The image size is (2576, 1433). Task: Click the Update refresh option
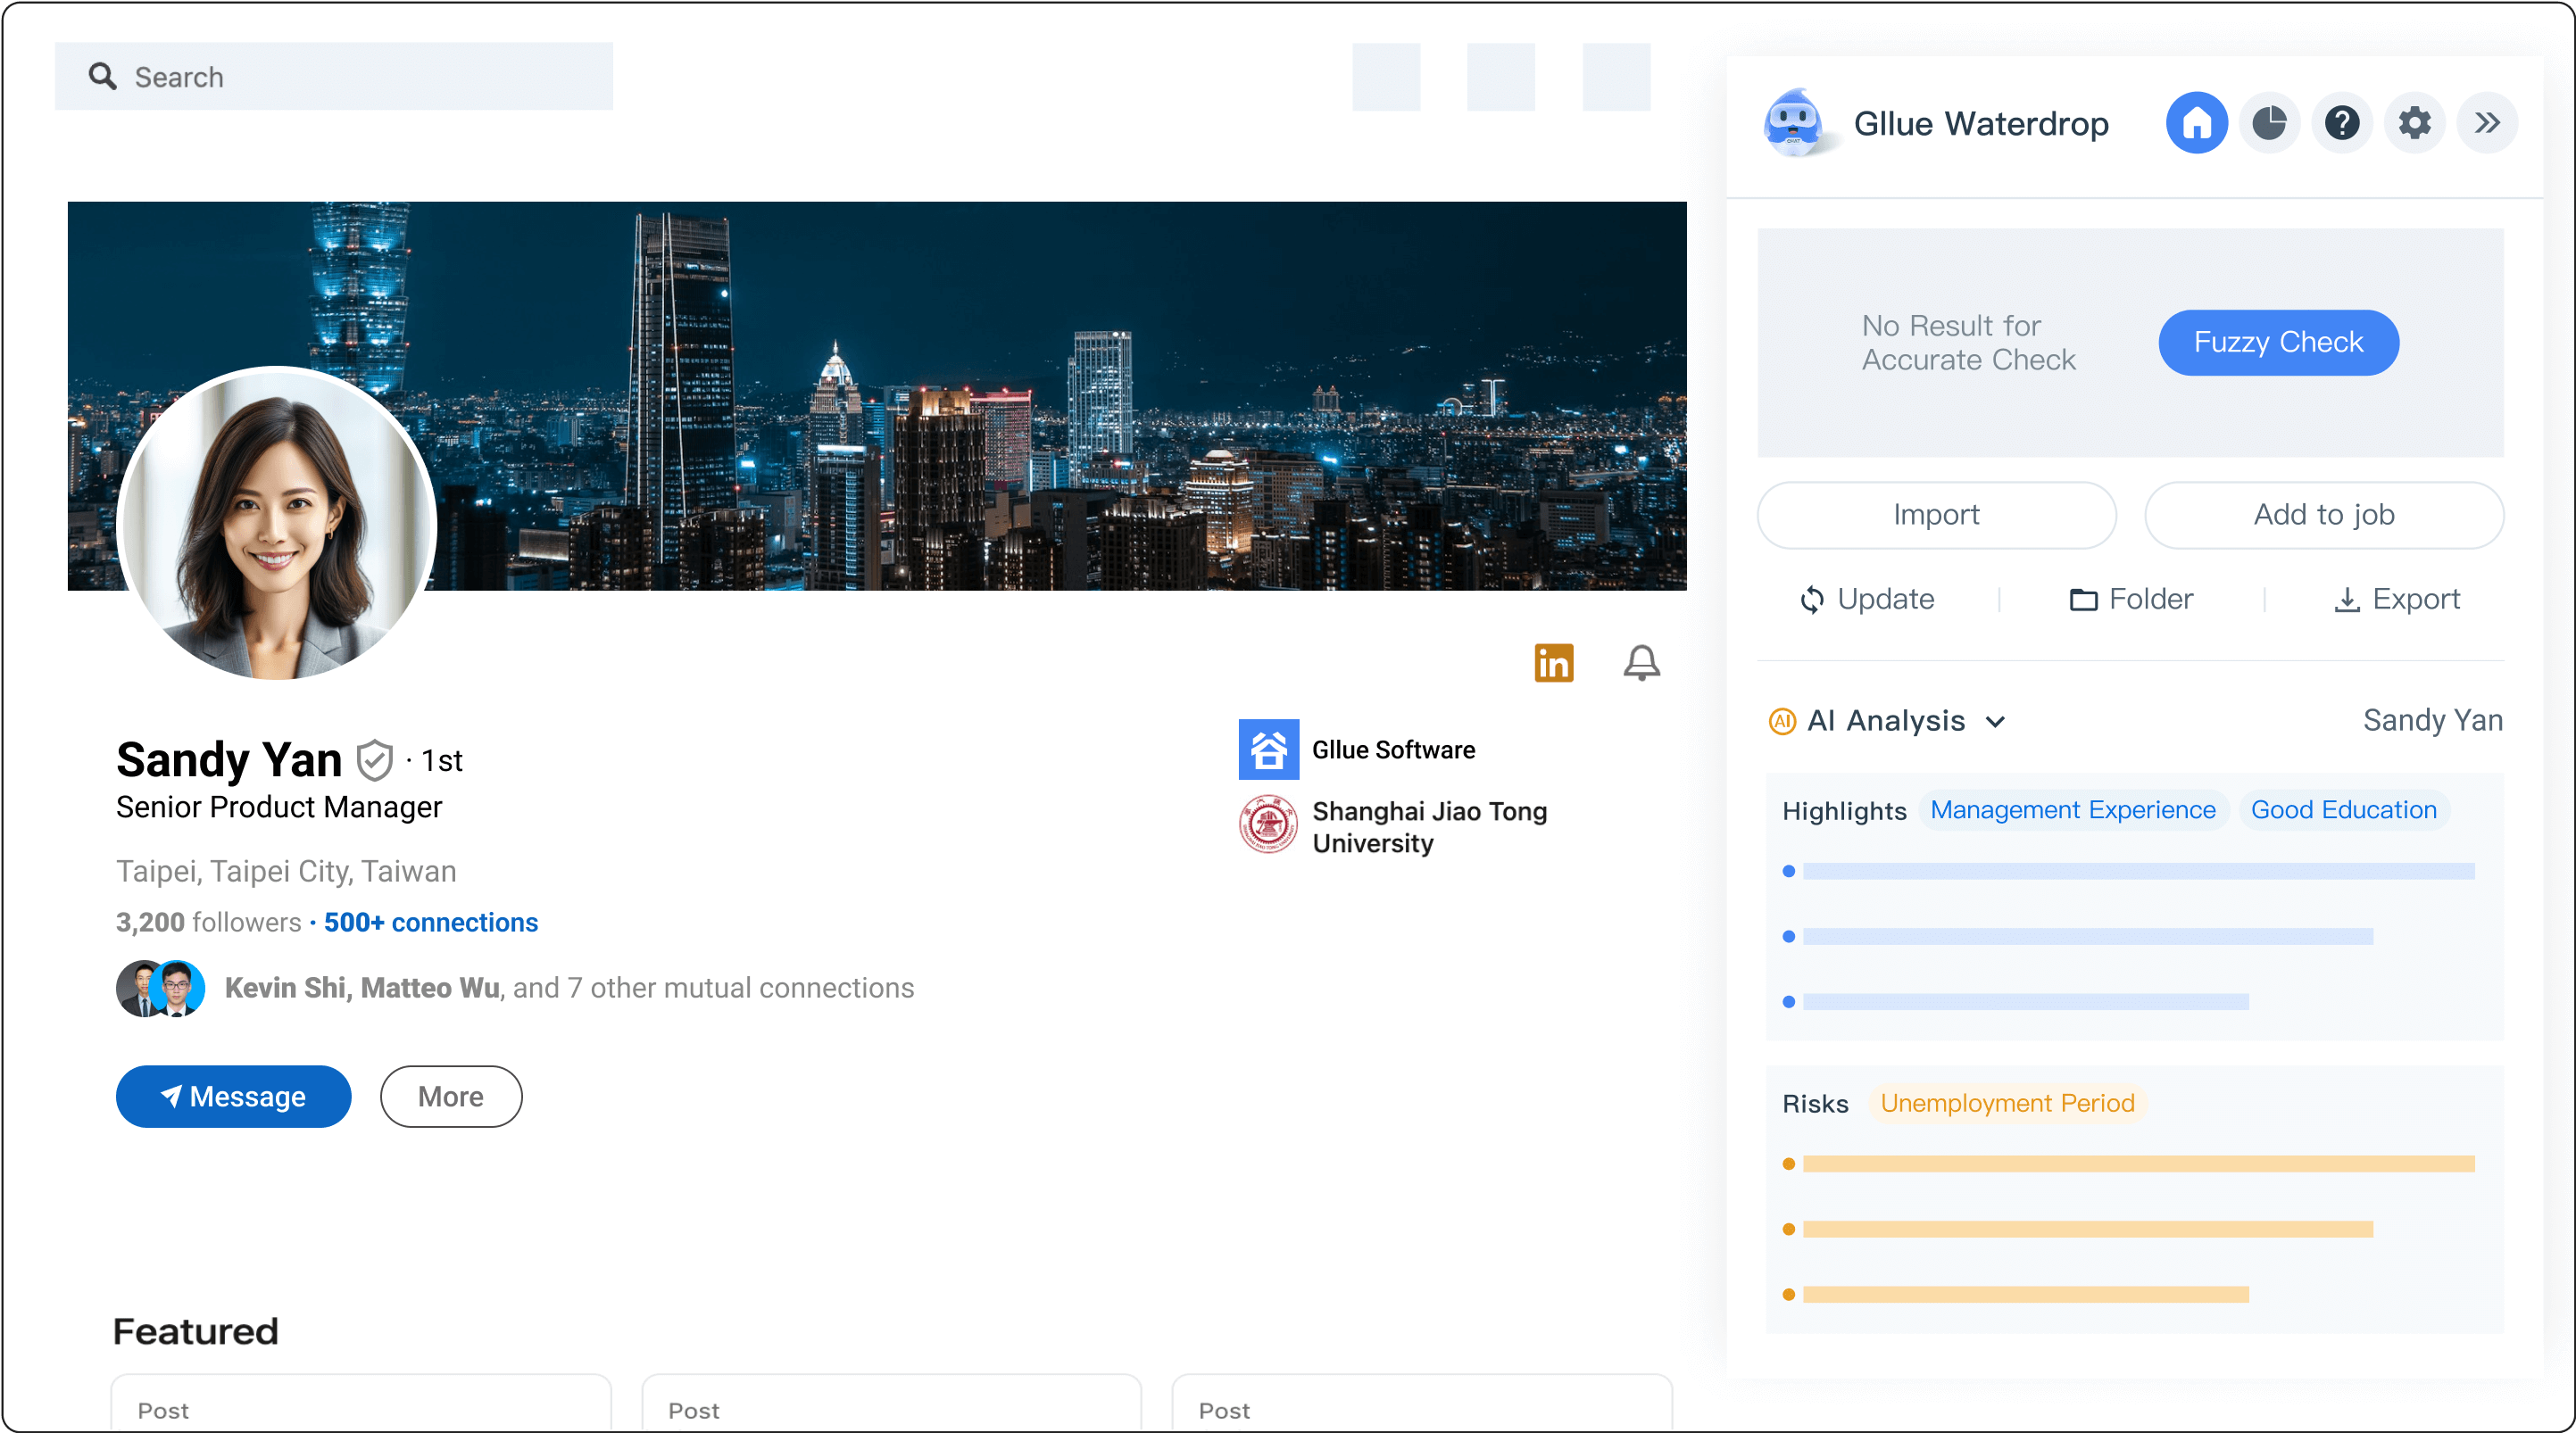point(1867,599)
